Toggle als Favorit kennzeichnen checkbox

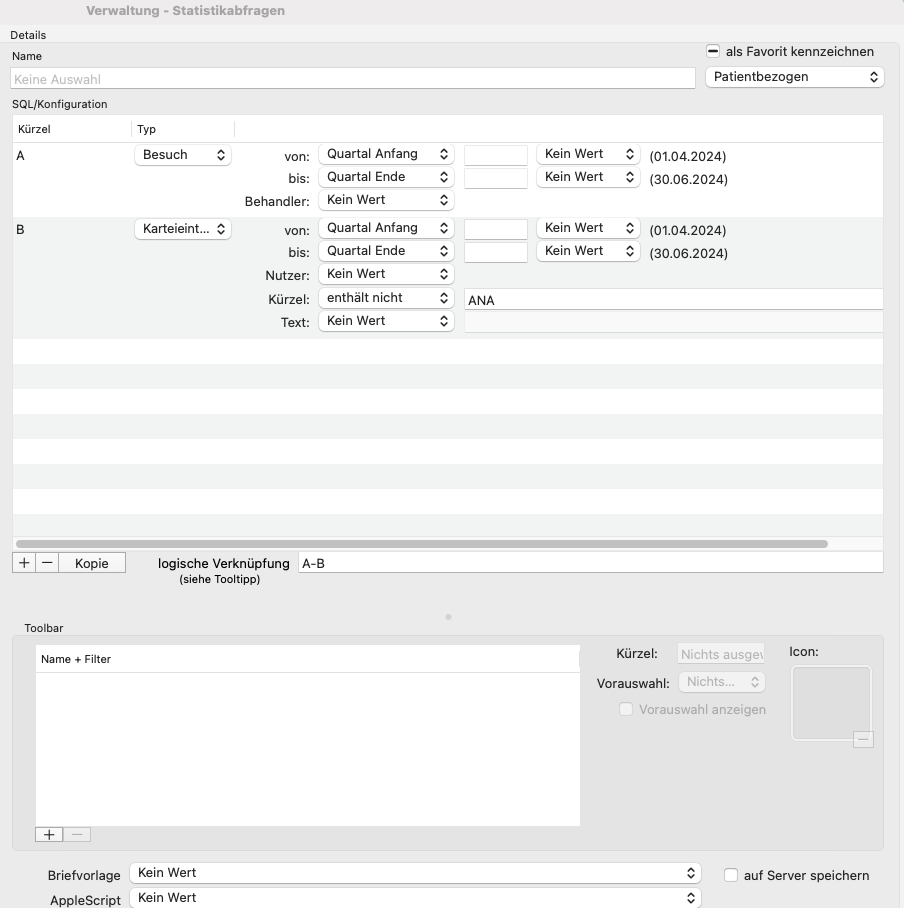tap(713, 52)
